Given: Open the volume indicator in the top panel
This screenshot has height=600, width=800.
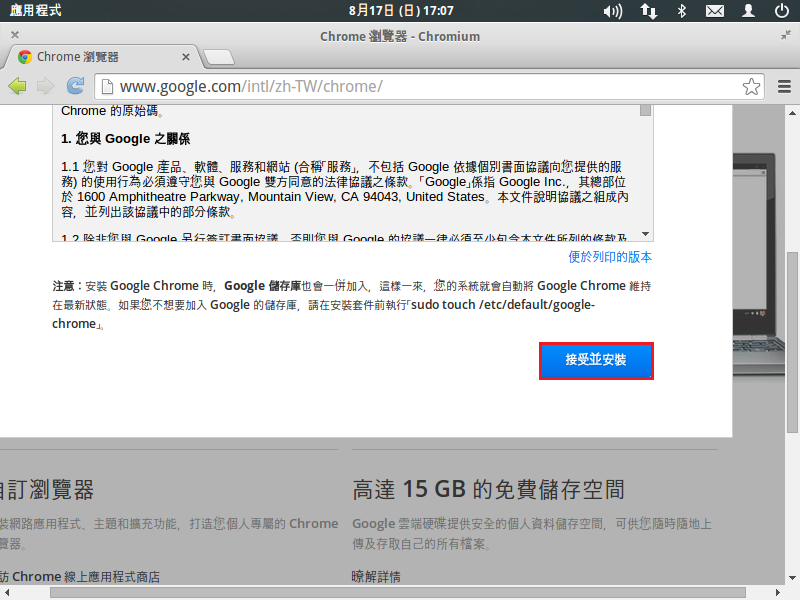Looking at the screenshot, I should point(613,11).
